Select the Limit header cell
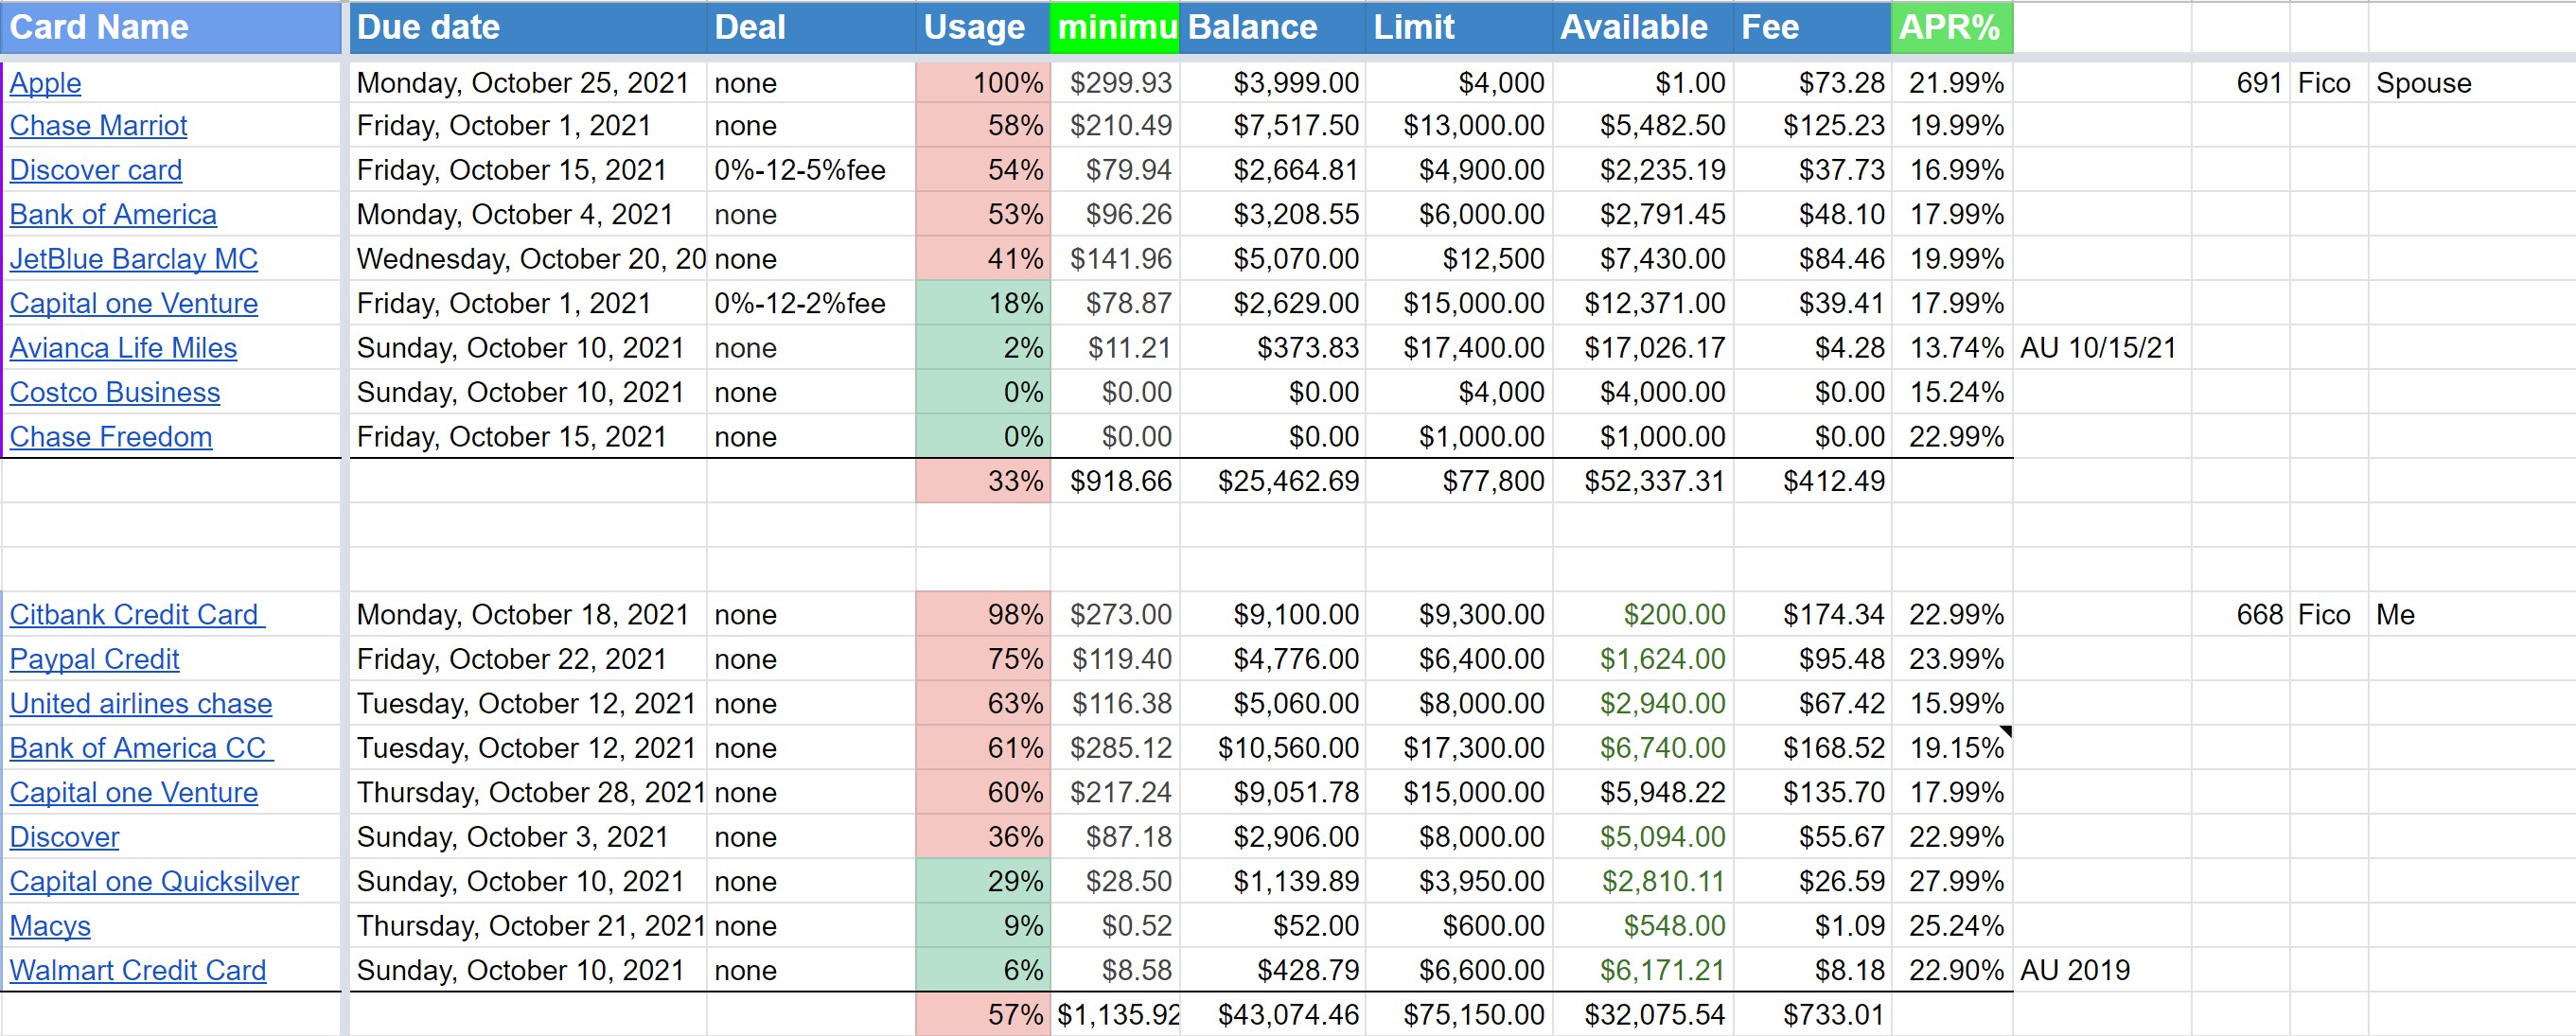 click(x=1459, y=27)
